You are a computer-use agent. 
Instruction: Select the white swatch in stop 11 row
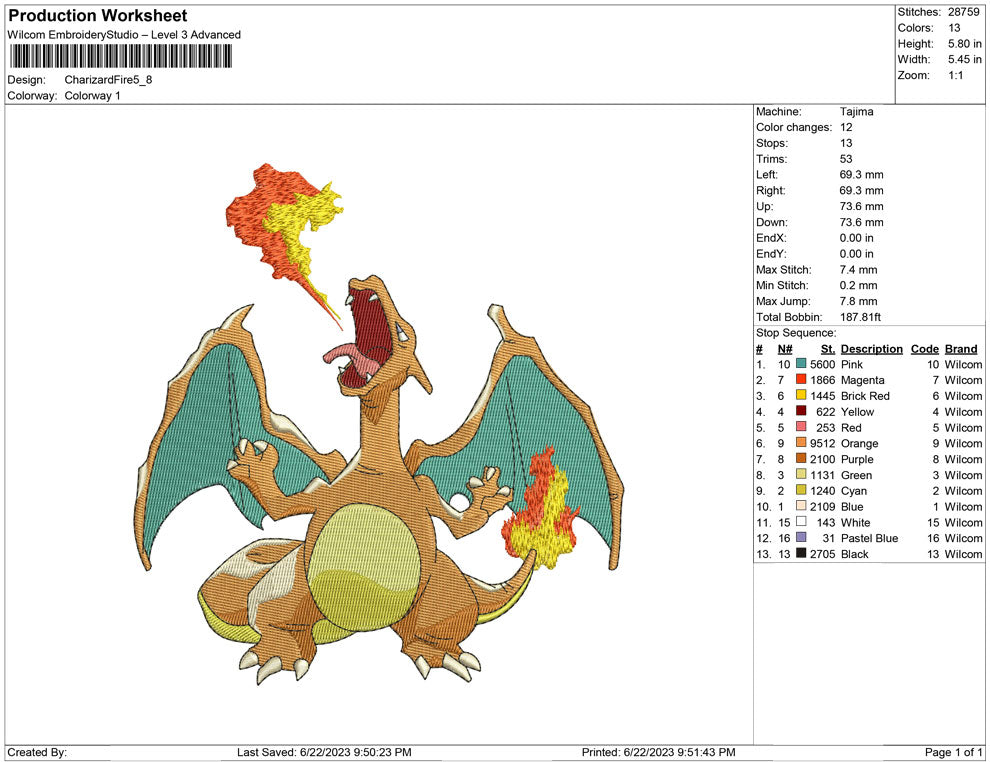[x=801, y=521]
